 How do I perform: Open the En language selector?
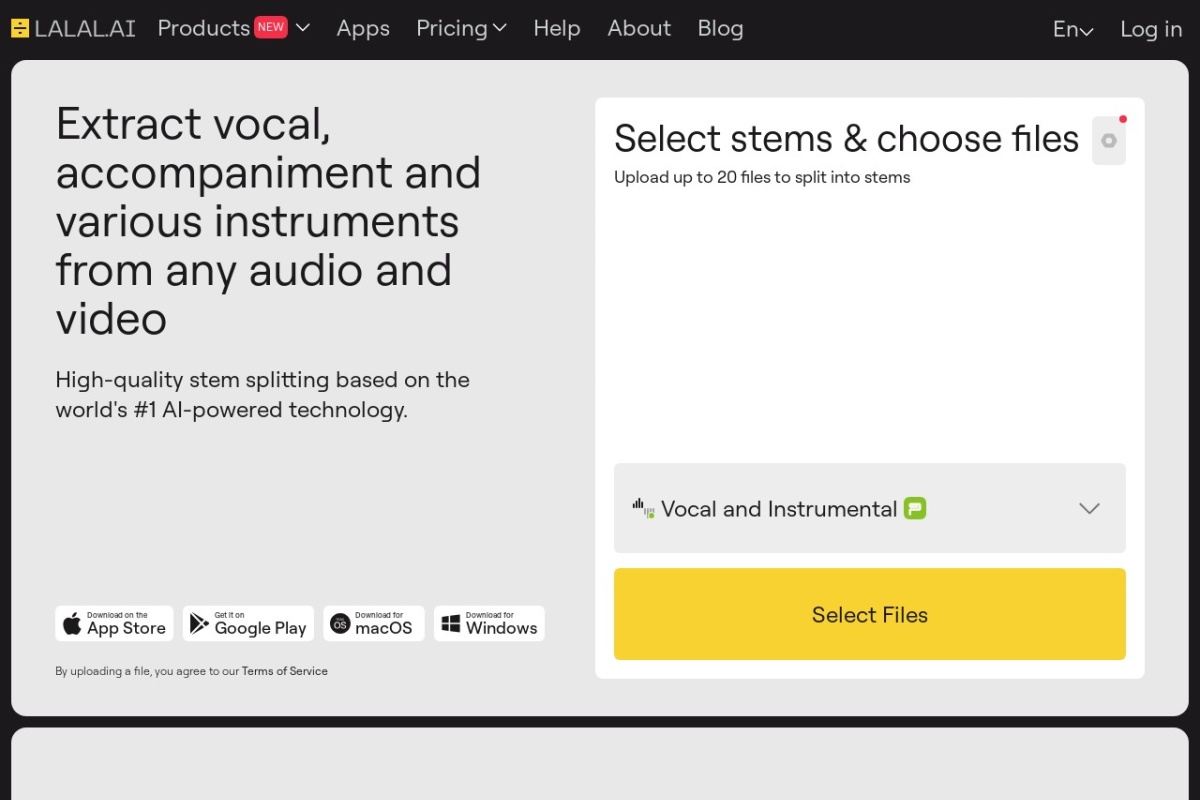click(x=1073, y=30)
